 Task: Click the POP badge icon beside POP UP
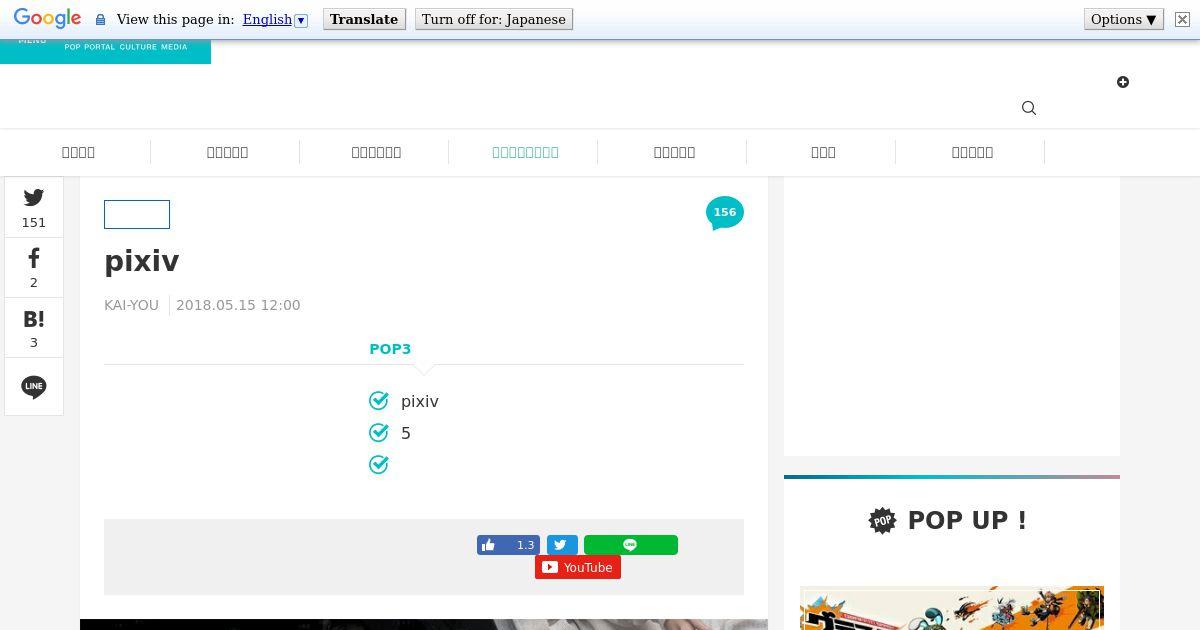point(883,520)
